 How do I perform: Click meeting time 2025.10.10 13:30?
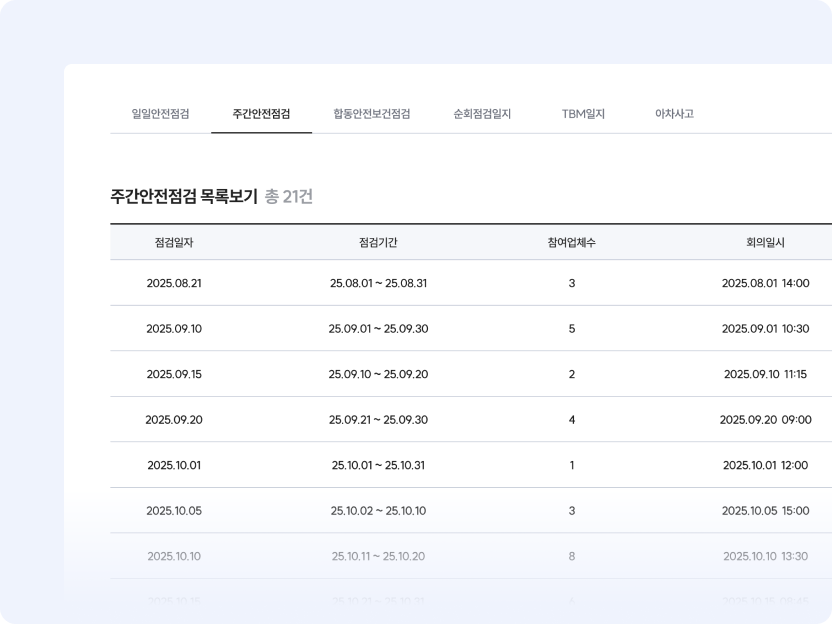pyautogui.click(x=765, y=556)
